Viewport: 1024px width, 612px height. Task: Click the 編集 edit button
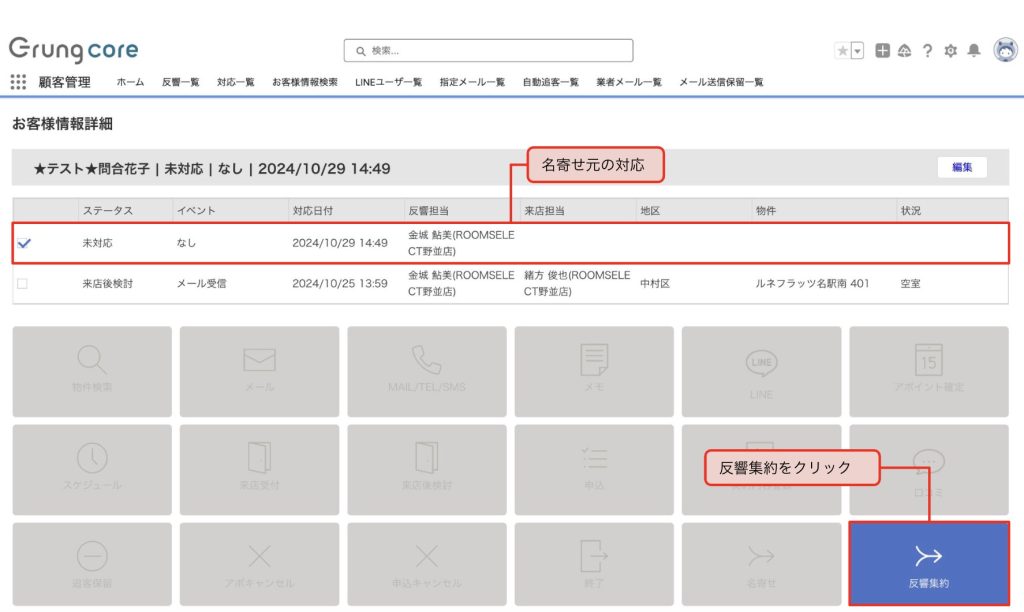pos(962,167)
